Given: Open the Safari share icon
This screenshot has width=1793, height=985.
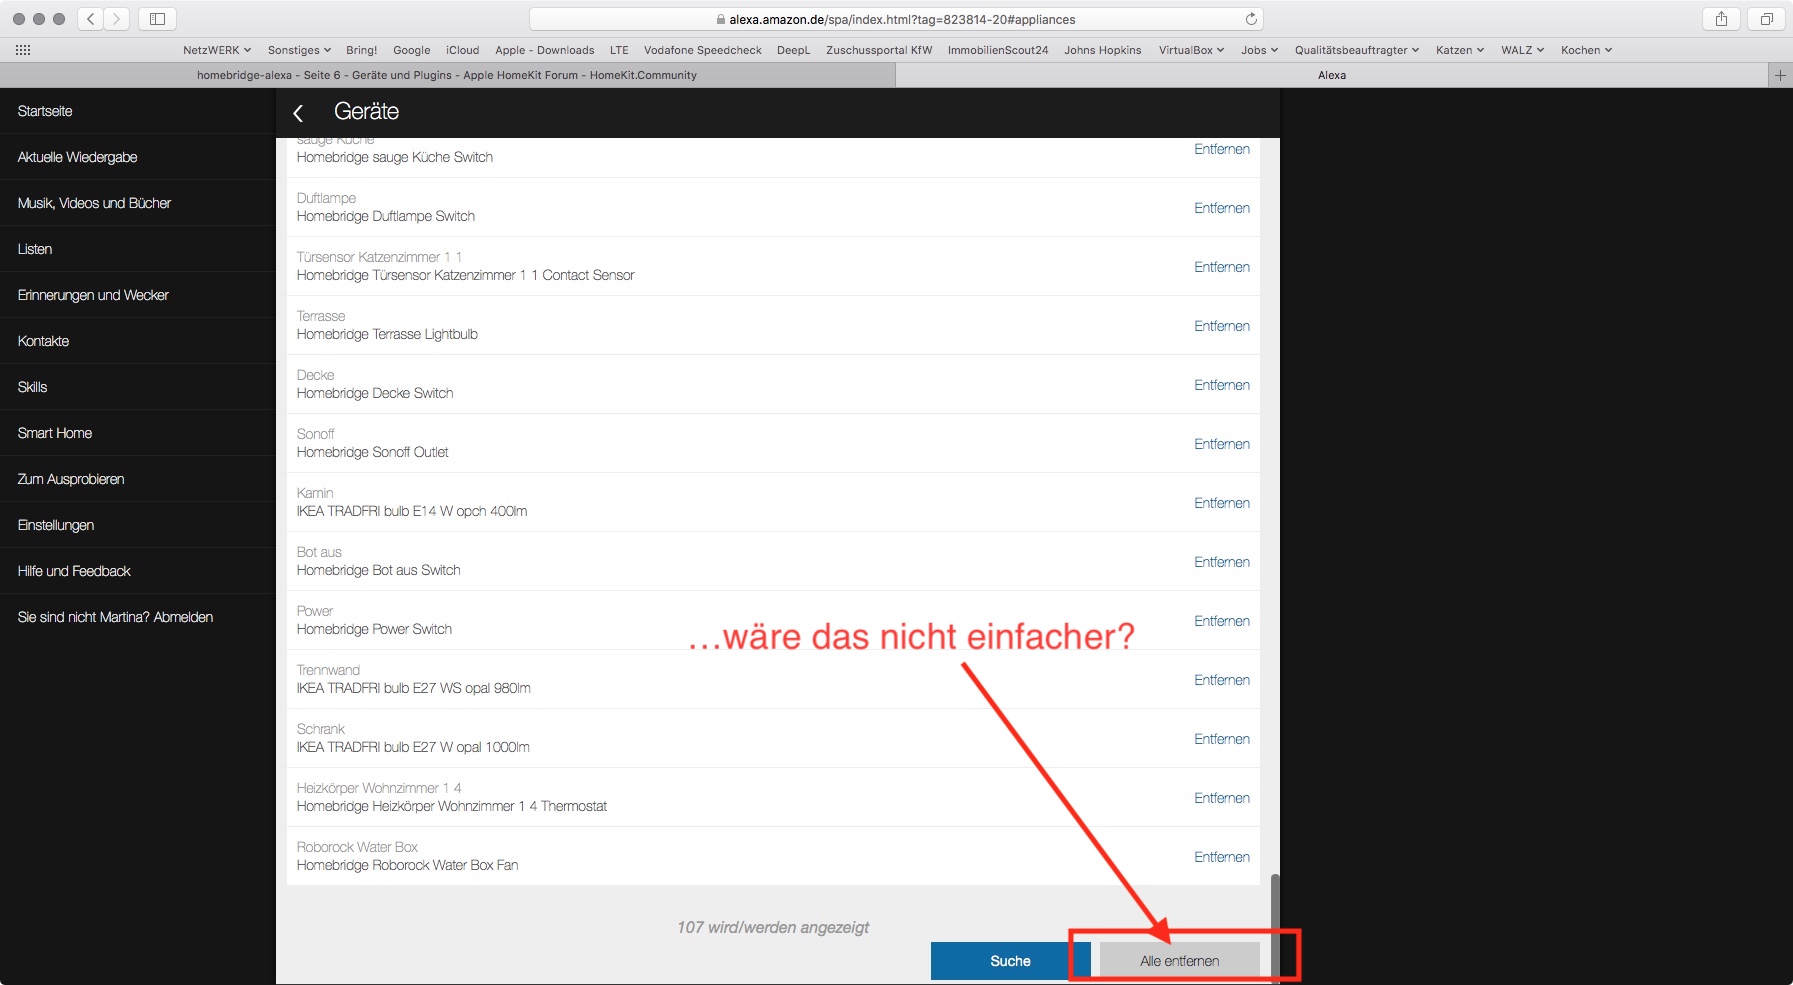Looking at the screenshot, I should pyautogui.click(x=1721, y=19).
